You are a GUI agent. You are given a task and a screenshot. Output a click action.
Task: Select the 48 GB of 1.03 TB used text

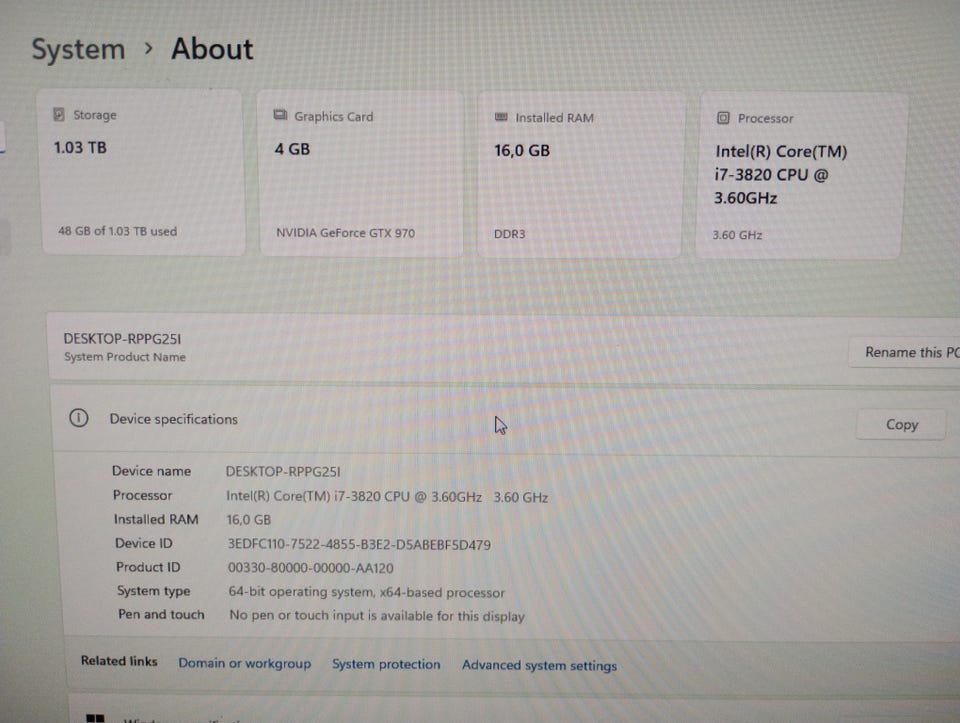(x=117, y=231)
